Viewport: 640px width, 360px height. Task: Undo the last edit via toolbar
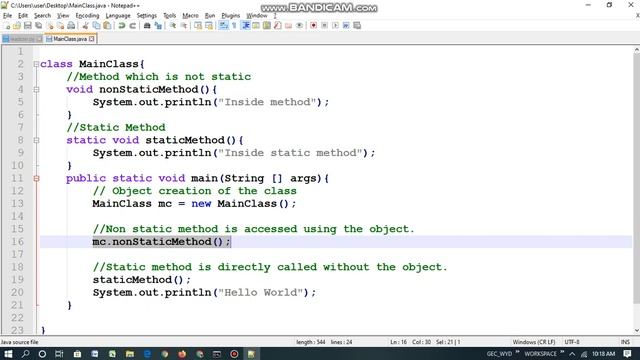(x=122, y=26)
